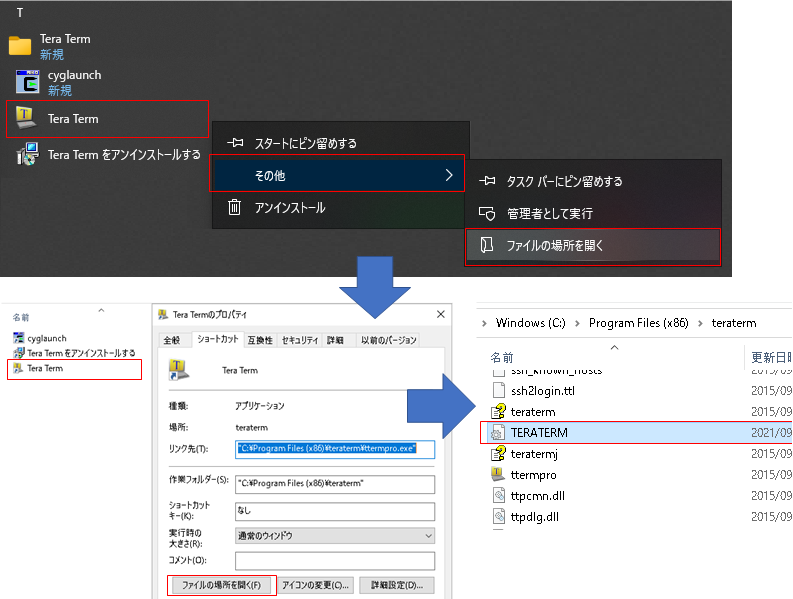The image size is (793, 599).
Task: Select the ttermpro application file
Action: click(x=534, y=475)
